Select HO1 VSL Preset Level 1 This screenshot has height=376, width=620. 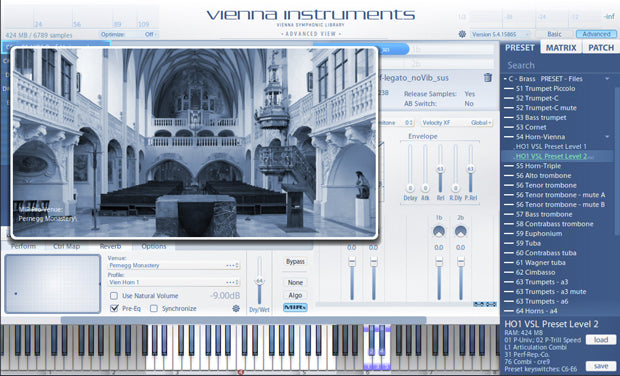tap(551, 147)
